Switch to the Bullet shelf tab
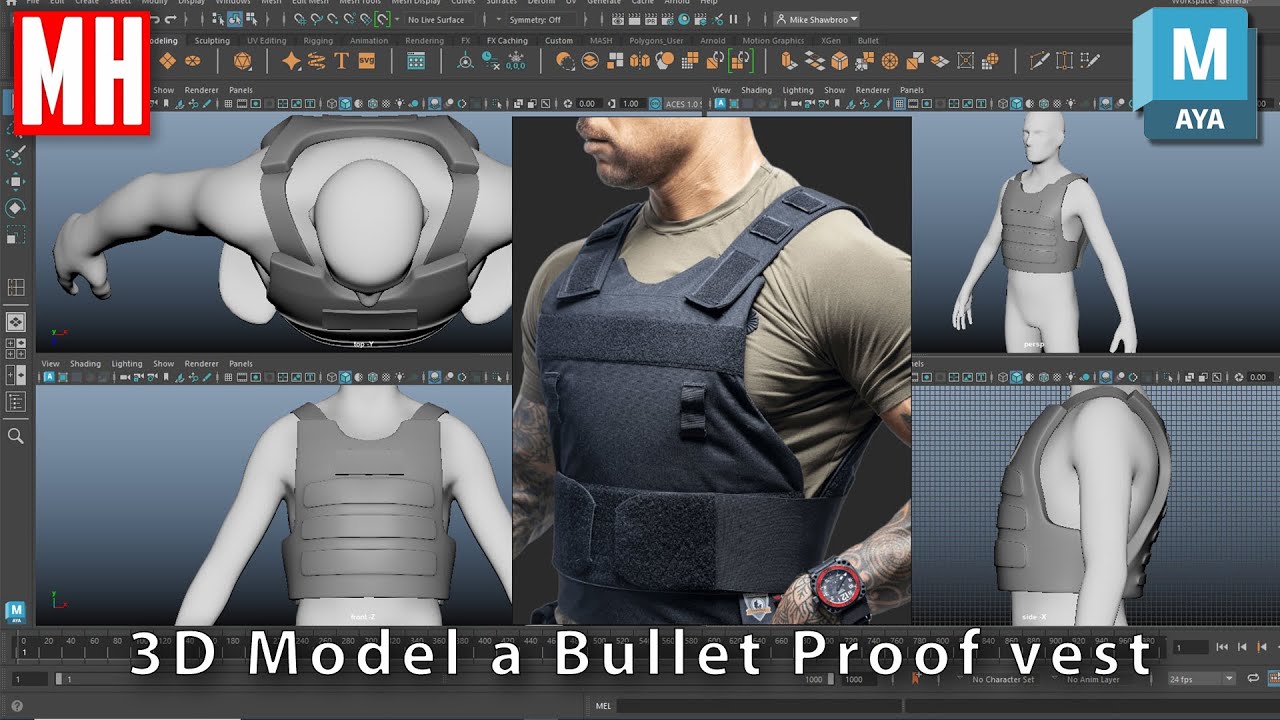 868,41
